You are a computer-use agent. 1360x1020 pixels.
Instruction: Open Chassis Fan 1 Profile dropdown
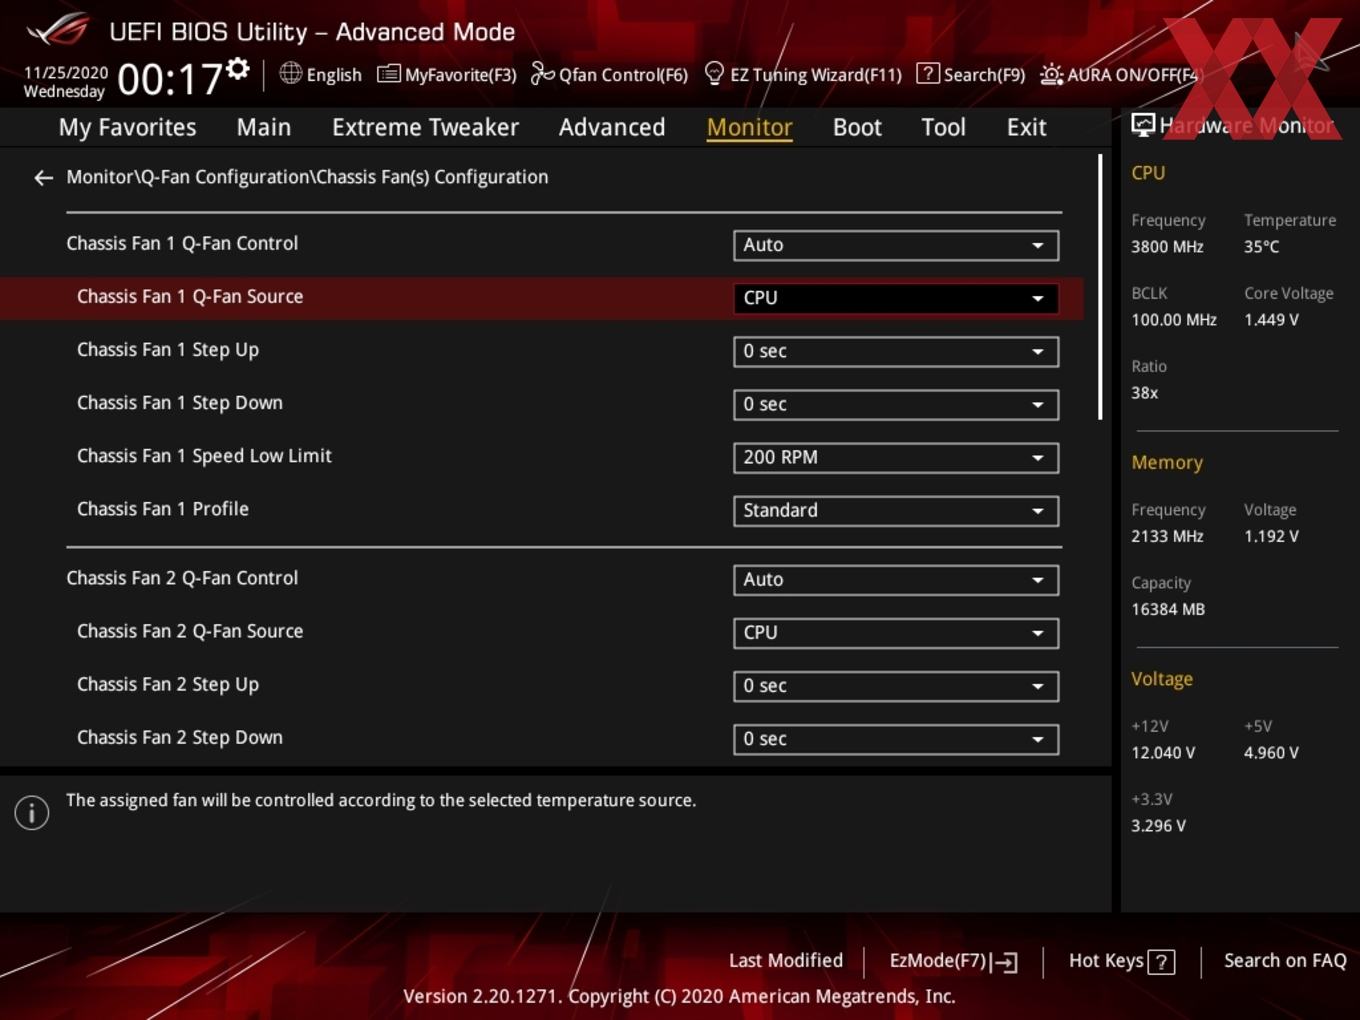[x=896, y=510]
